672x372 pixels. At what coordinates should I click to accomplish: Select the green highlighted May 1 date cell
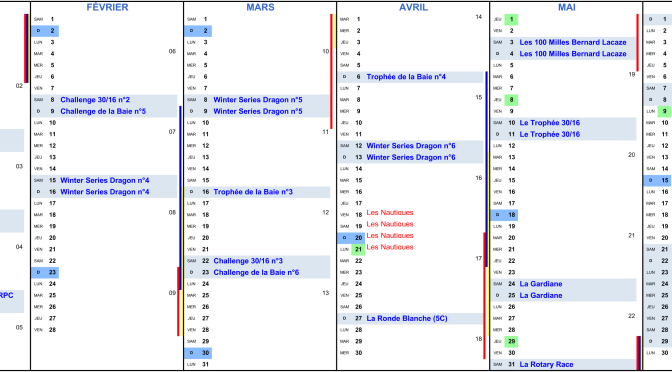[x=511, y=19]
